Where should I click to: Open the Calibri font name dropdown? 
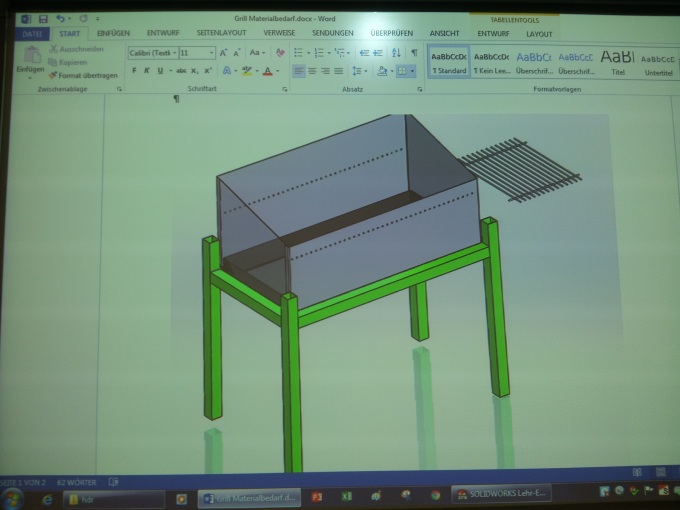(153, 53)
